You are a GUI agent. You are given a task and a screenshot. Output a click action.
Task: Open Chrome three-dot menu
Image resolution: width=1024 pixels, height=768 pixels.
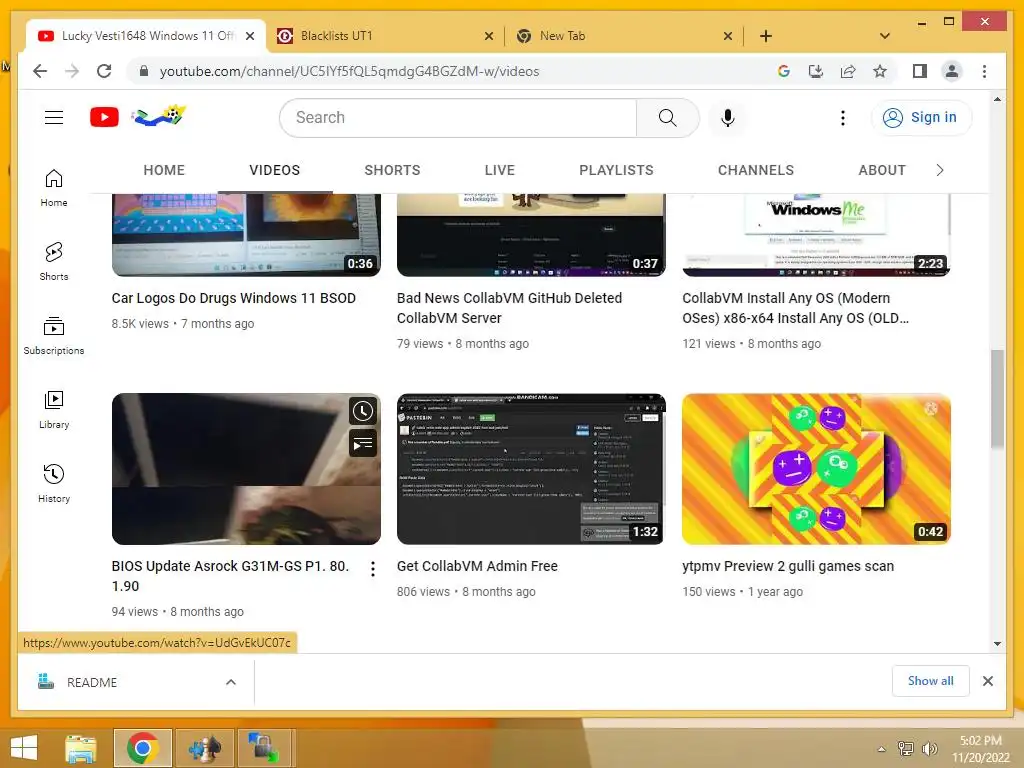pyautogui.click(x=984, y=71)
